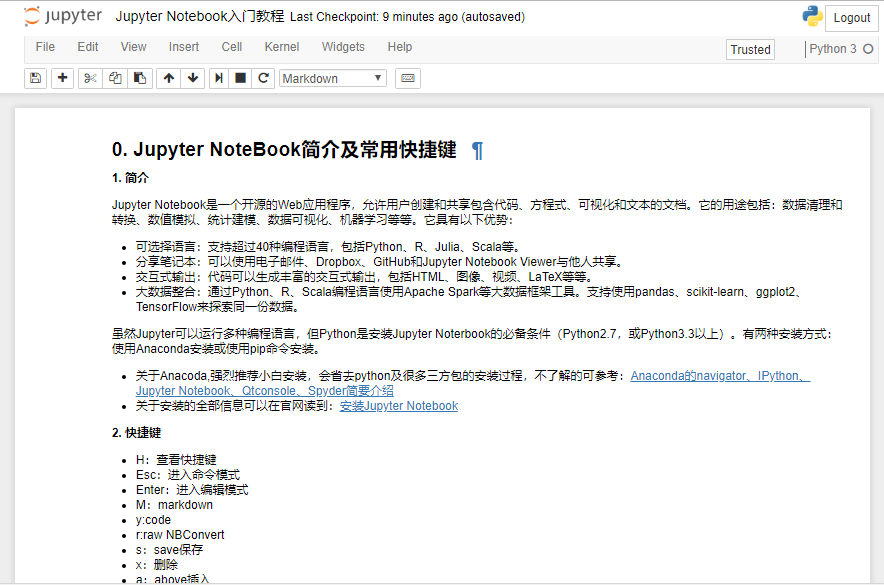884x585 pixels.
Task: Open the Kernel menu
Action: [x=282, y=47]
